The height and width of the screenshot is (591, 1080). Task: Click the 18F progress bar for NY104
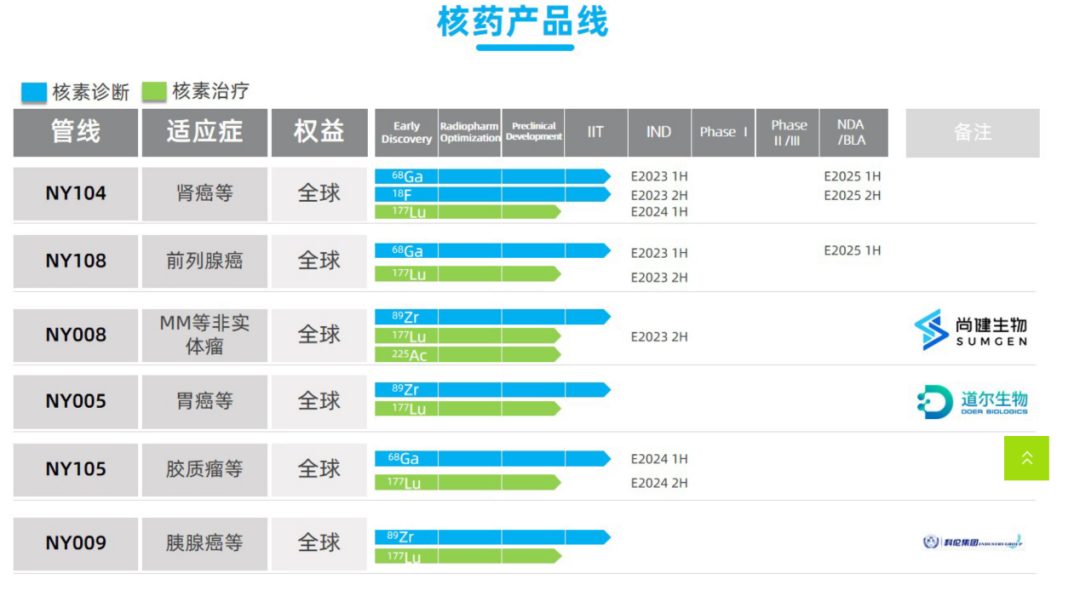click(492, 195)
